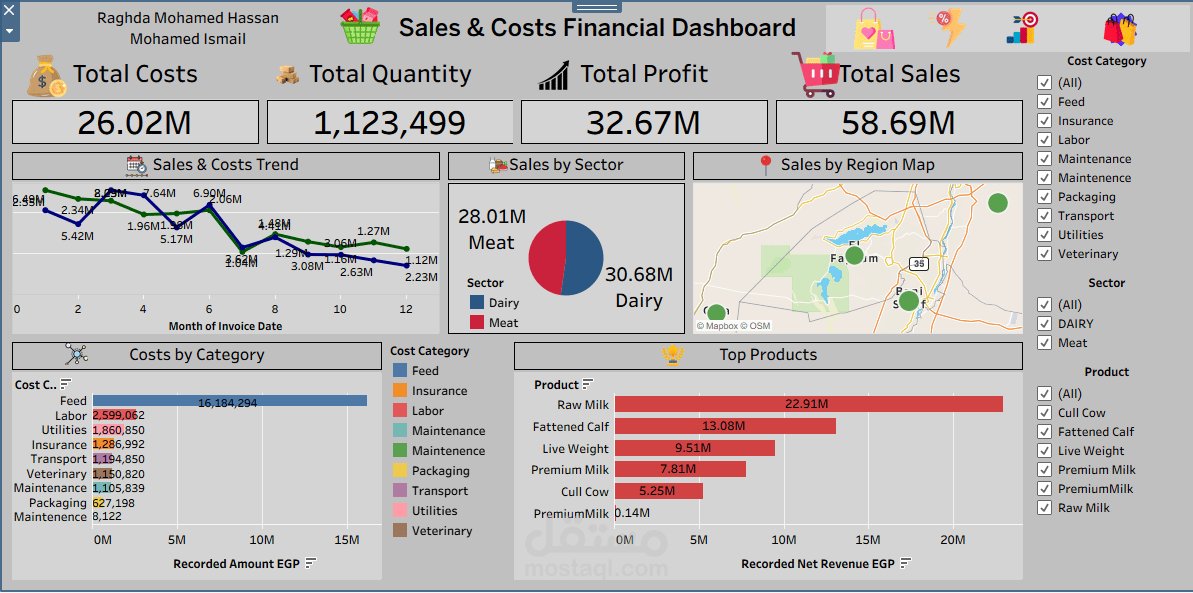The height and width of the screenshot is (593, 1193).
Task: Select the Live Weight revenue bar
Action: coord(695,448)
